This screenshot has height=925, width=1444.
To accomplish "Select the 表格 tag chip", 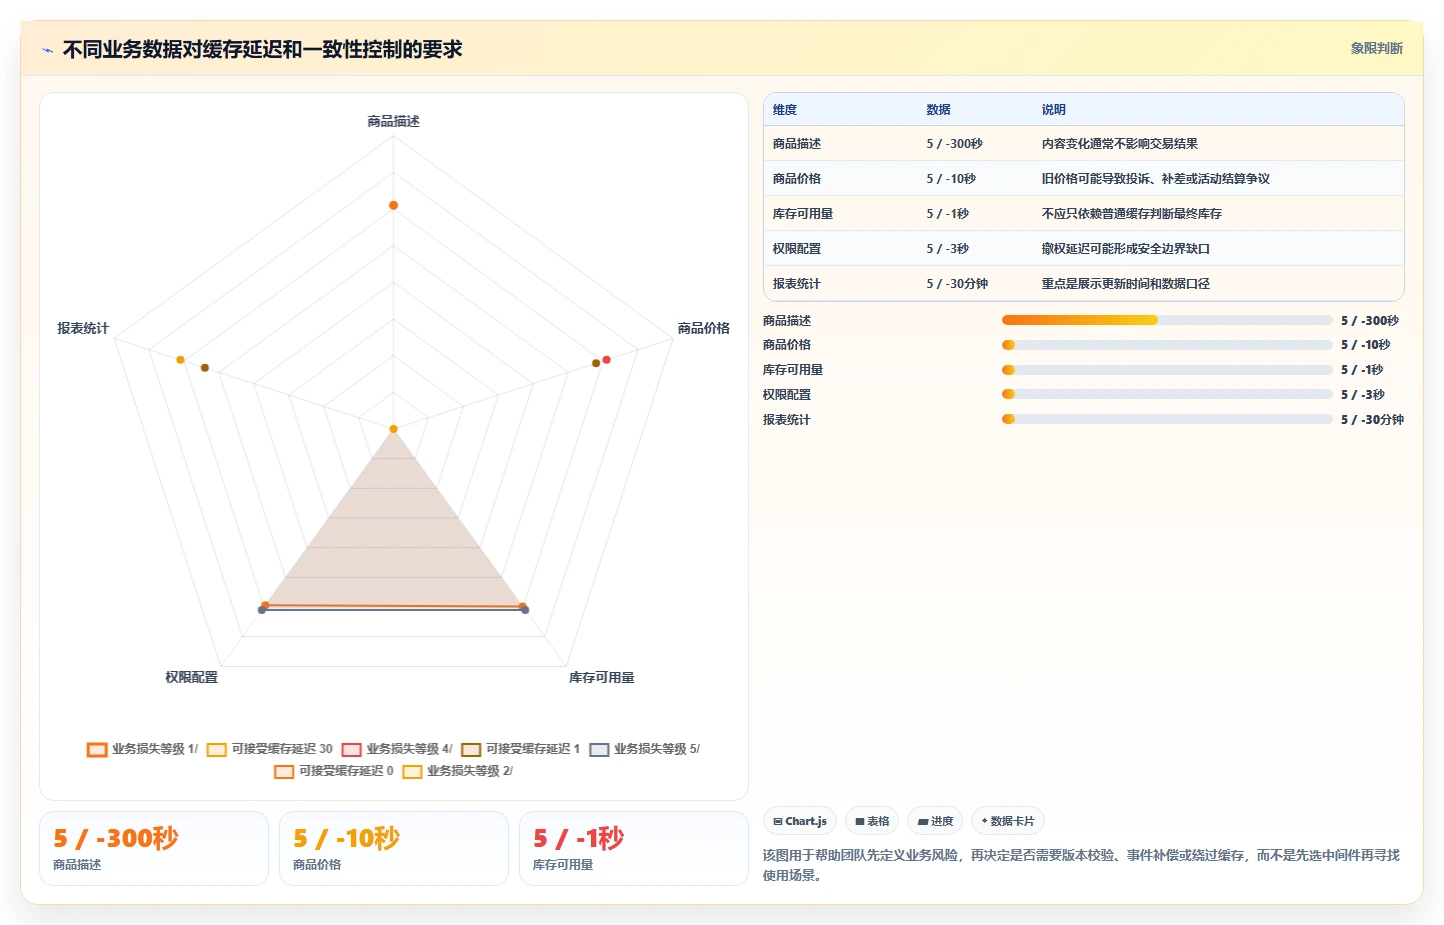I will (872, 821).
